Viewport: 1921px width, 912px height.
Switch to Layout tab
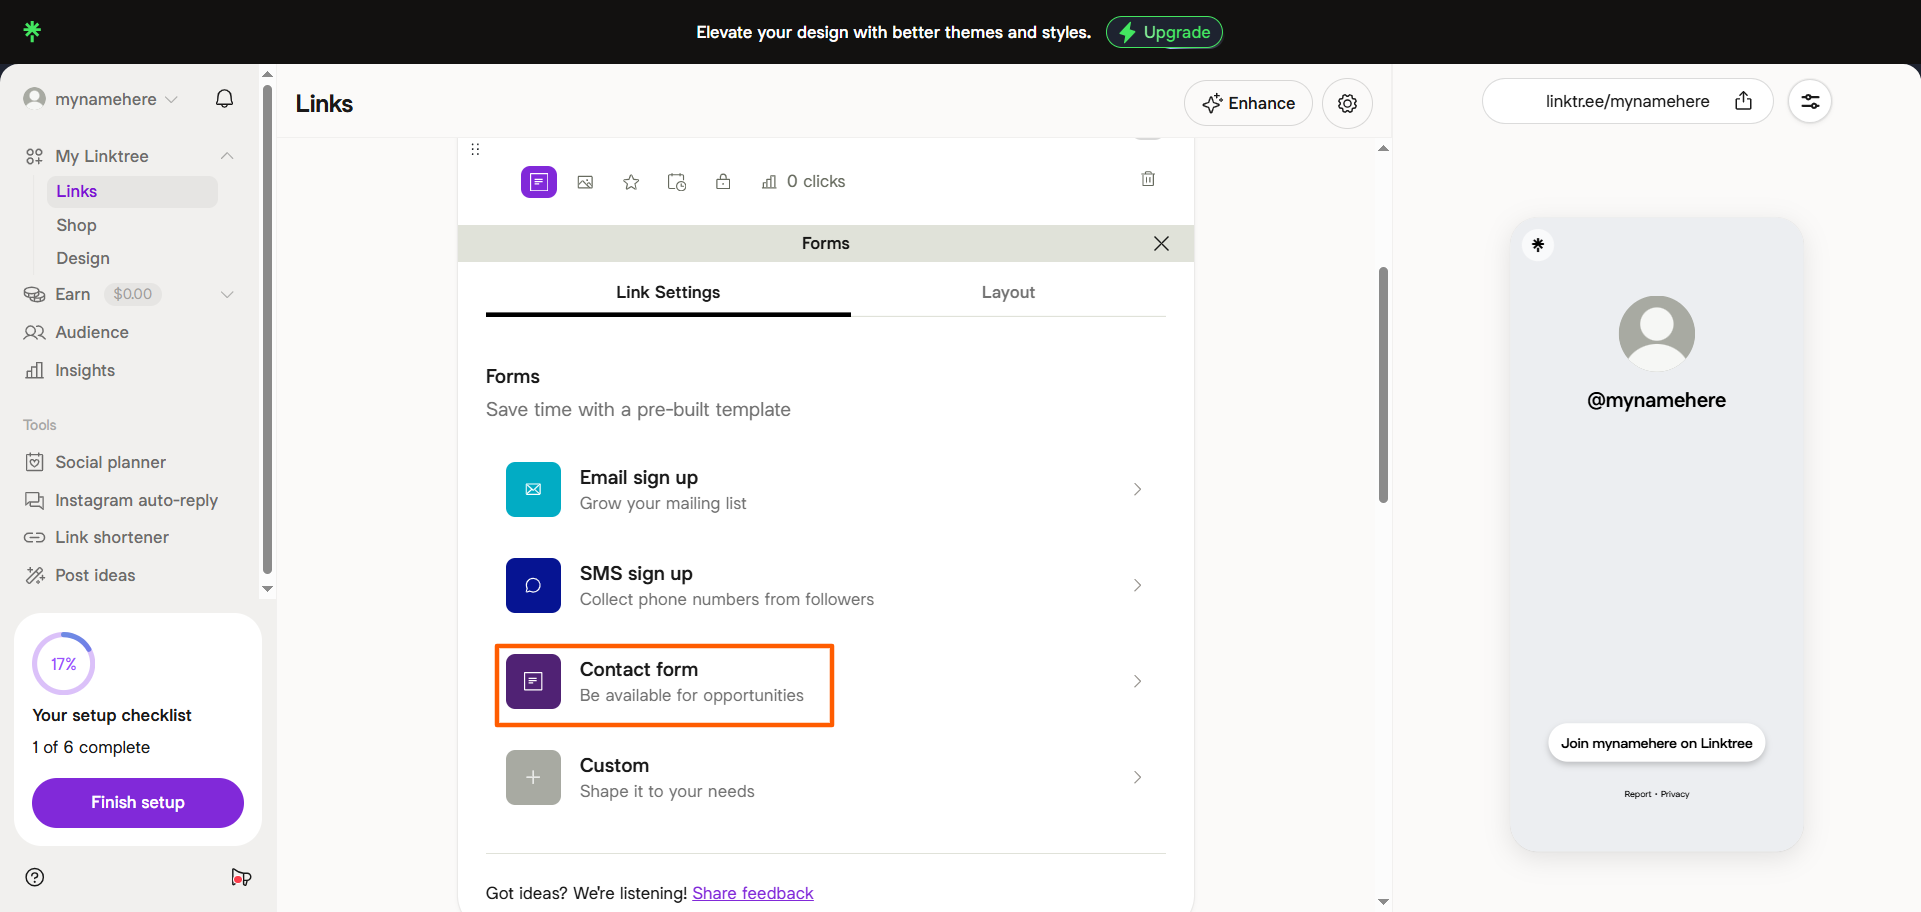point(1008,292)
